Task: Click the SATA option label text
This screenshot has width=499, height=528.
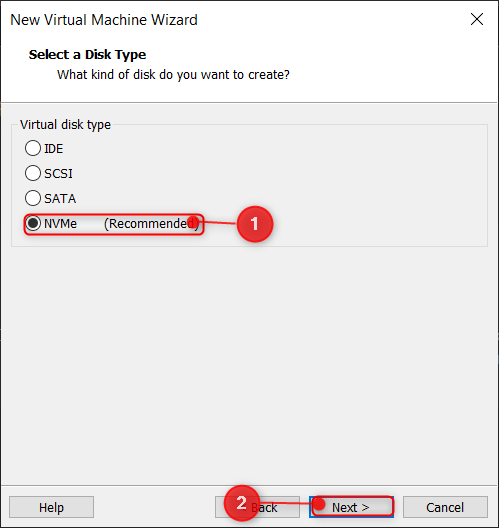Action: click(60, 198)
